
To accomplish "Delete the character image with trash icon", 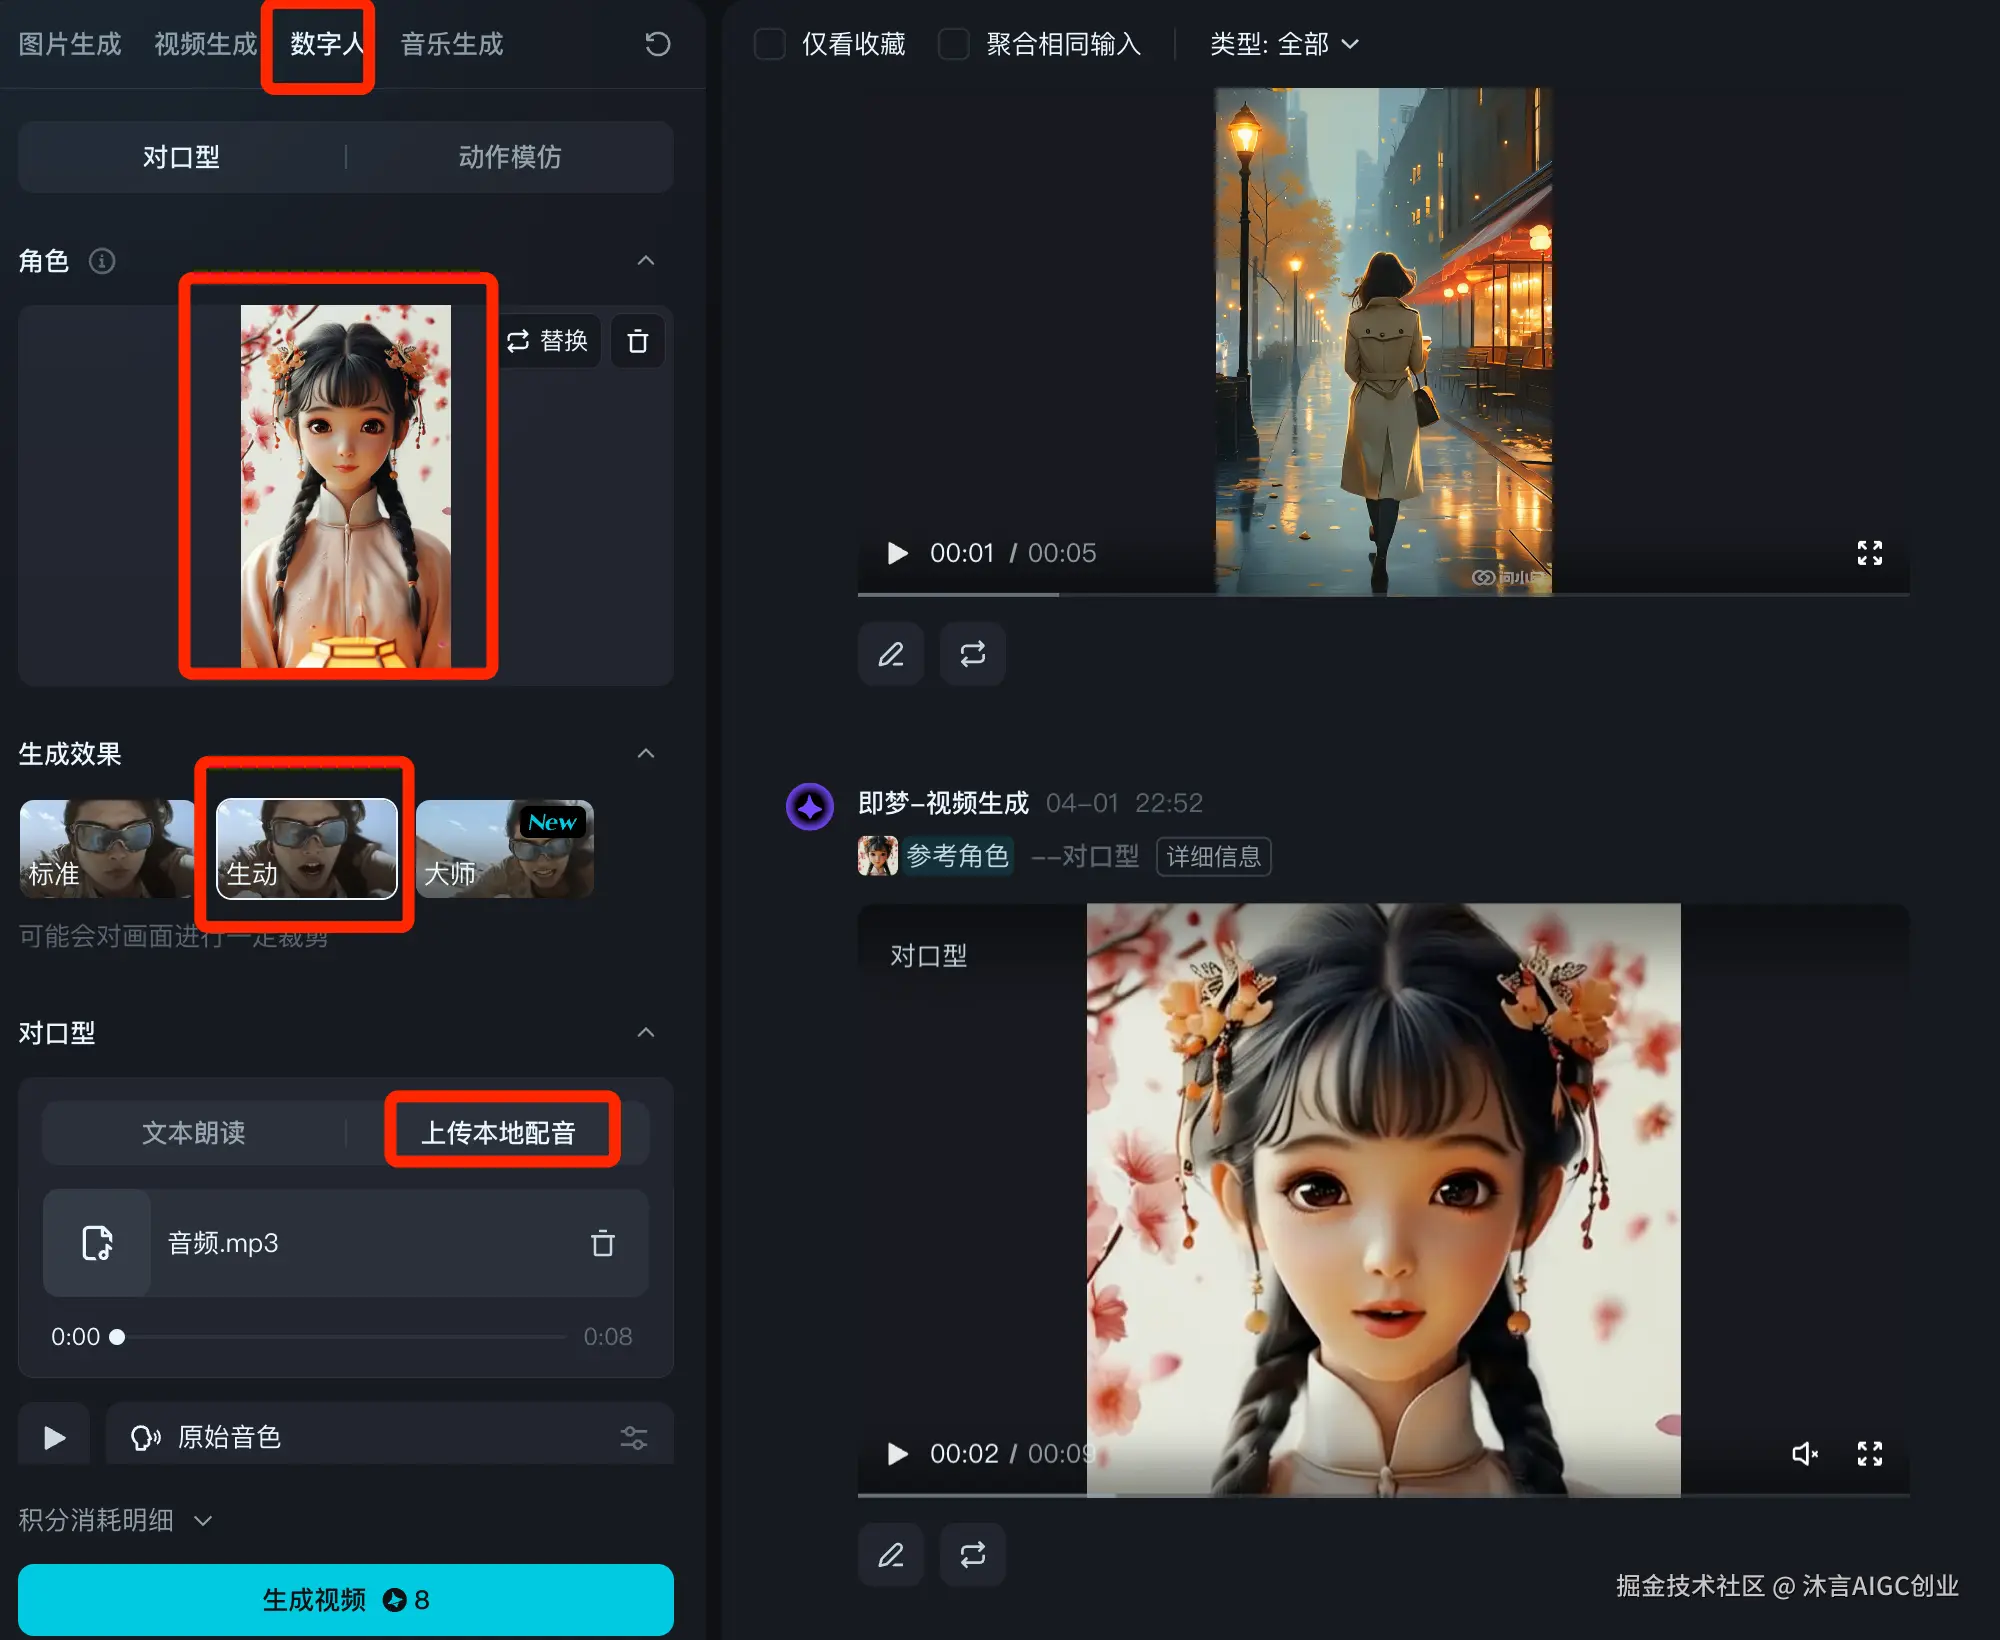I will 637,342.
